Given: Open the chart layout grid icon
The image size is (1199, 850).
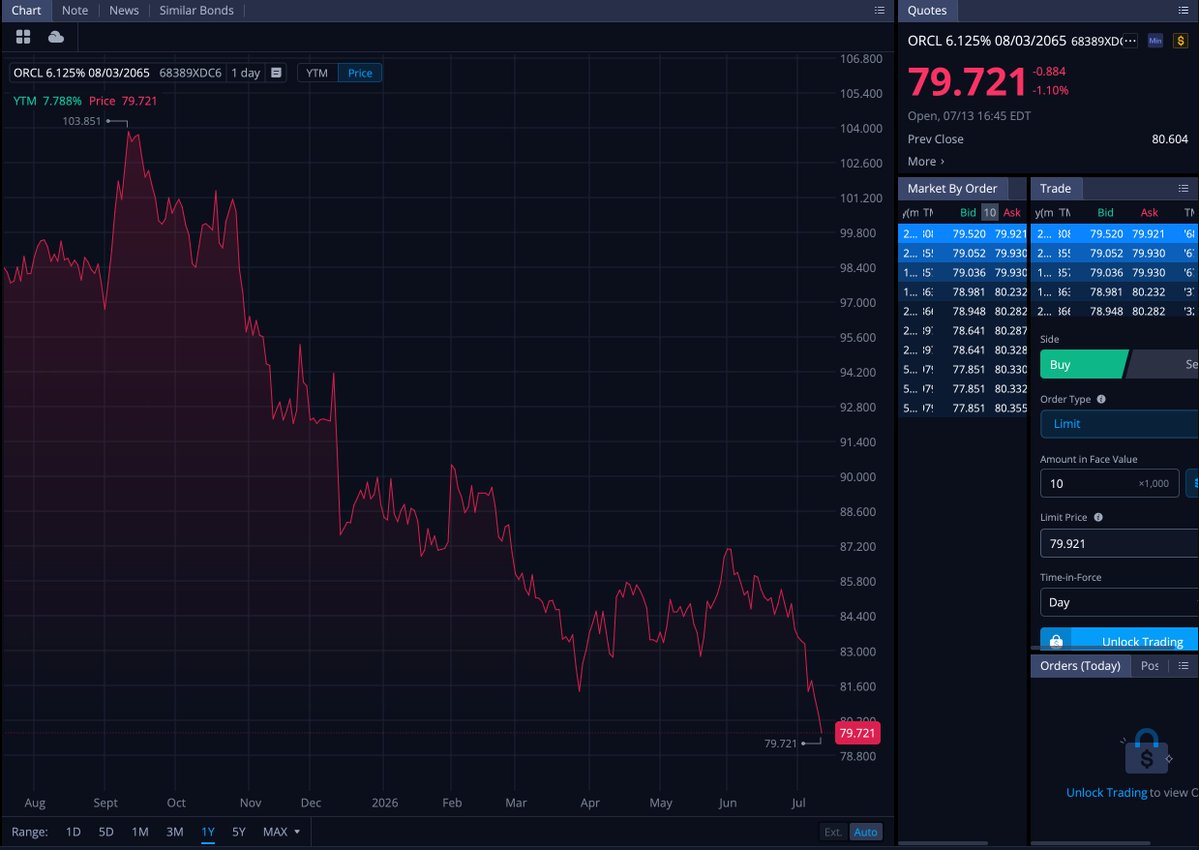Looking at the screenshot, I should coord(23,37).
